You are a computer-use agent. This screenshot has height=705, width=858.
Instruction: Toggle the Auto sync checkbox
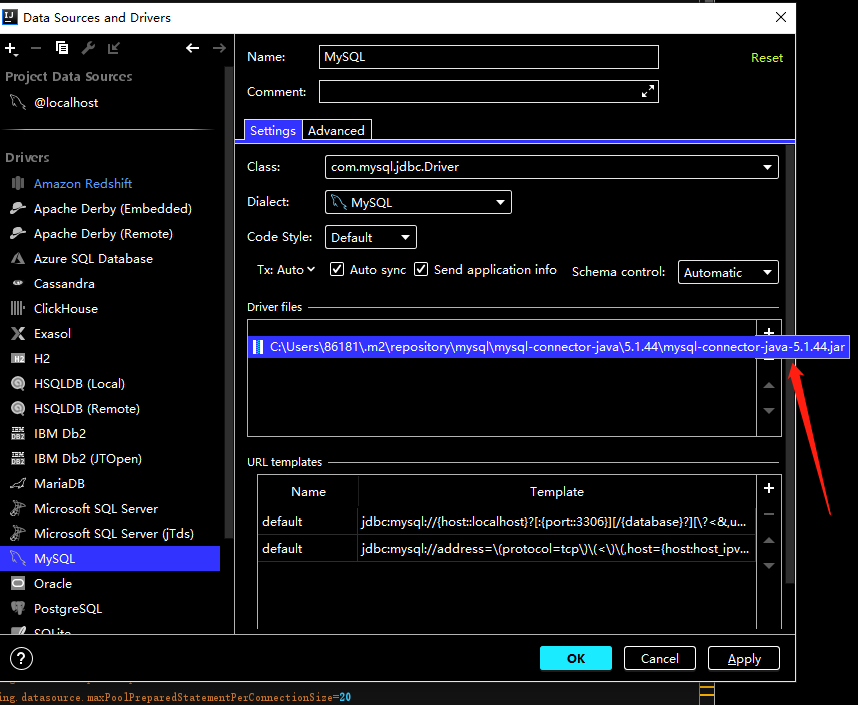tap(337, 269)
